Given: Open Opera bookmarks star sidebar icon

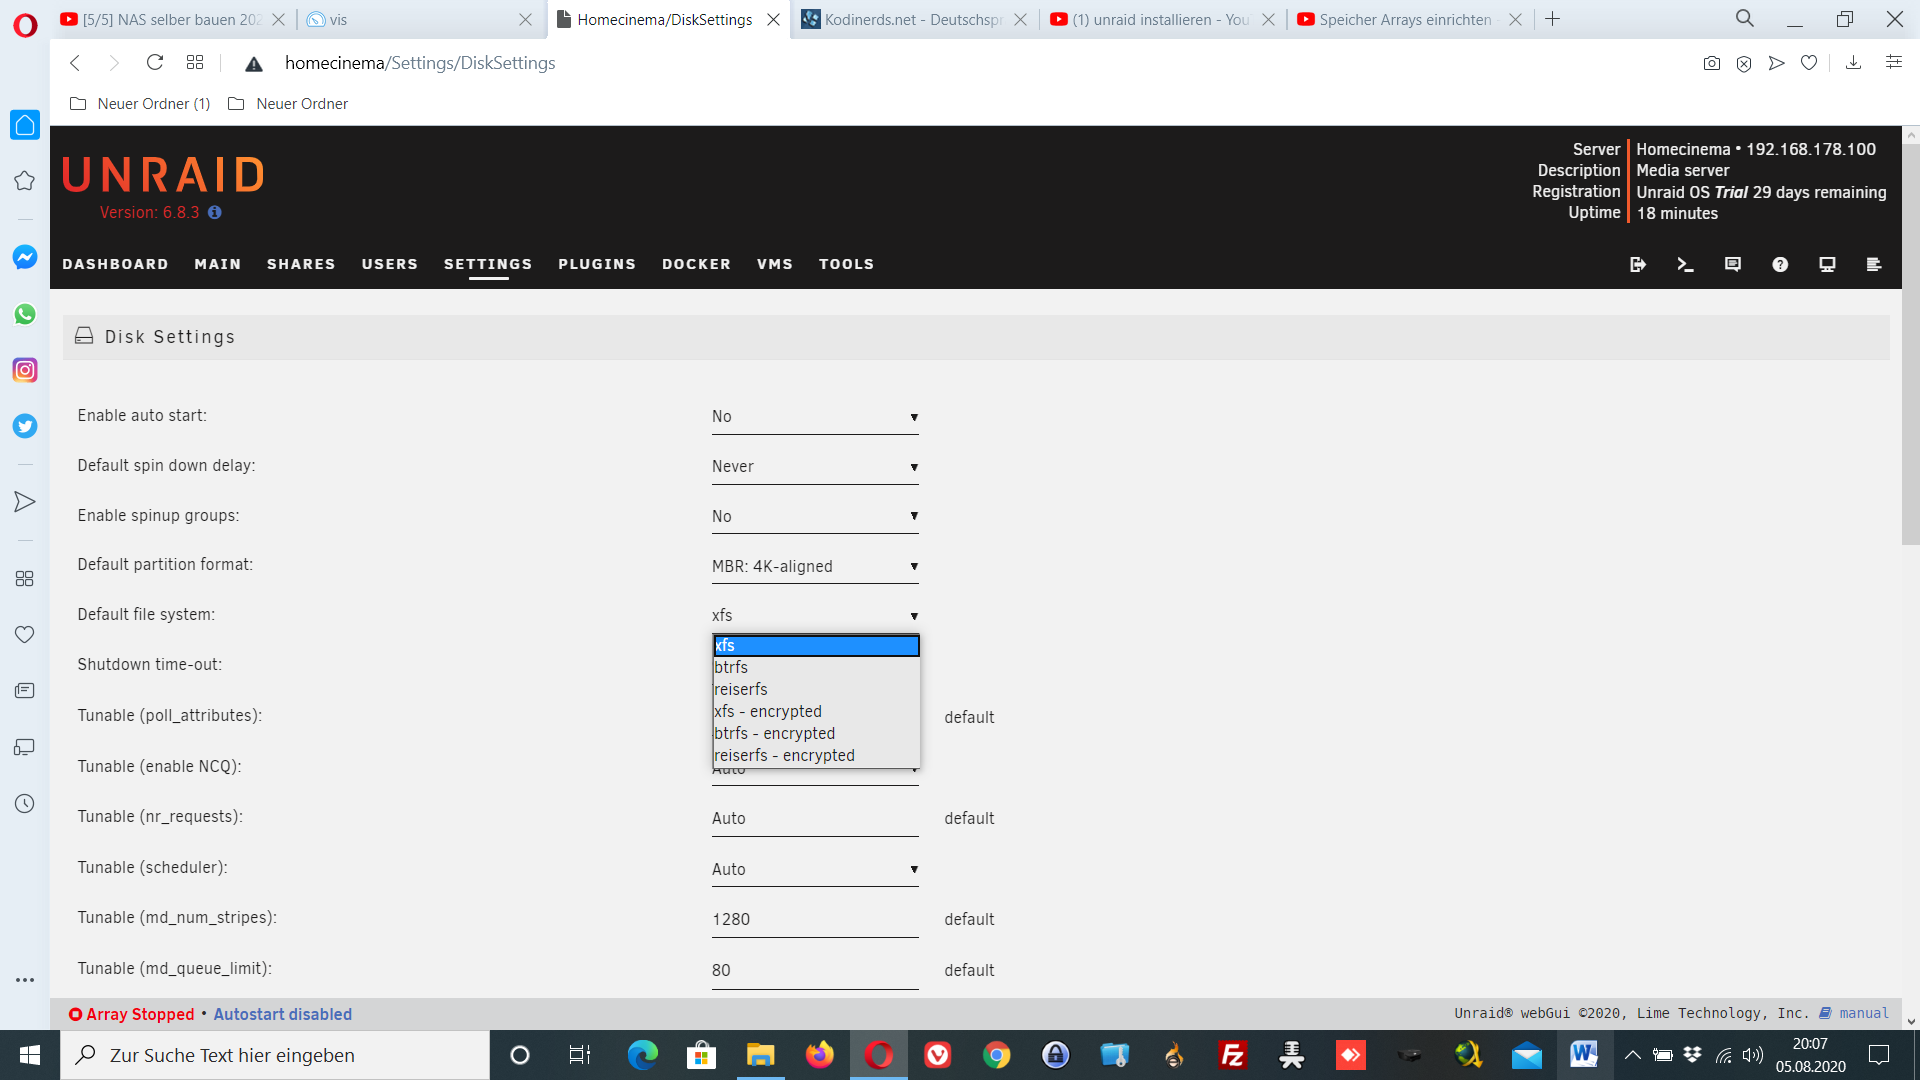Looking at the screenshot, I should [25, 181].
